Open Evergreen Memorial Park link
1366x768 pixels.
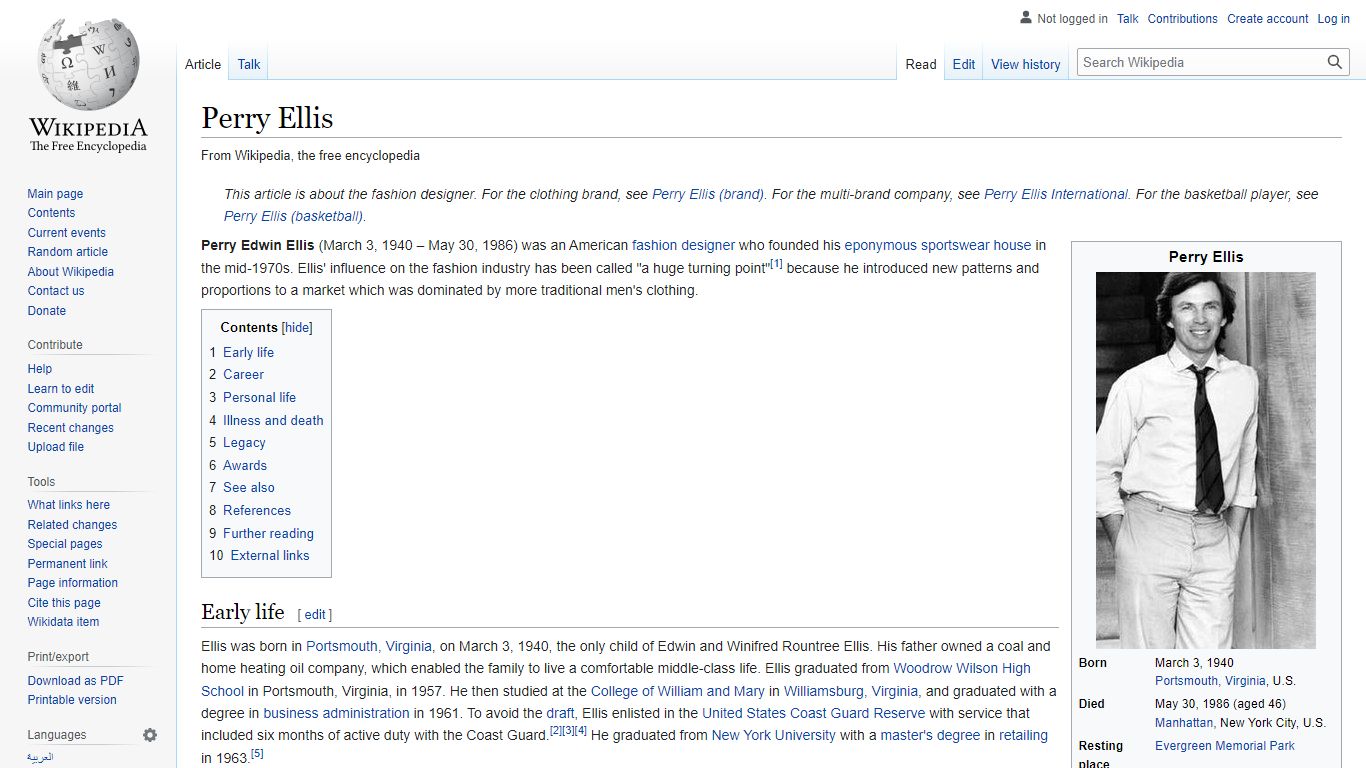coord(1225,746)
